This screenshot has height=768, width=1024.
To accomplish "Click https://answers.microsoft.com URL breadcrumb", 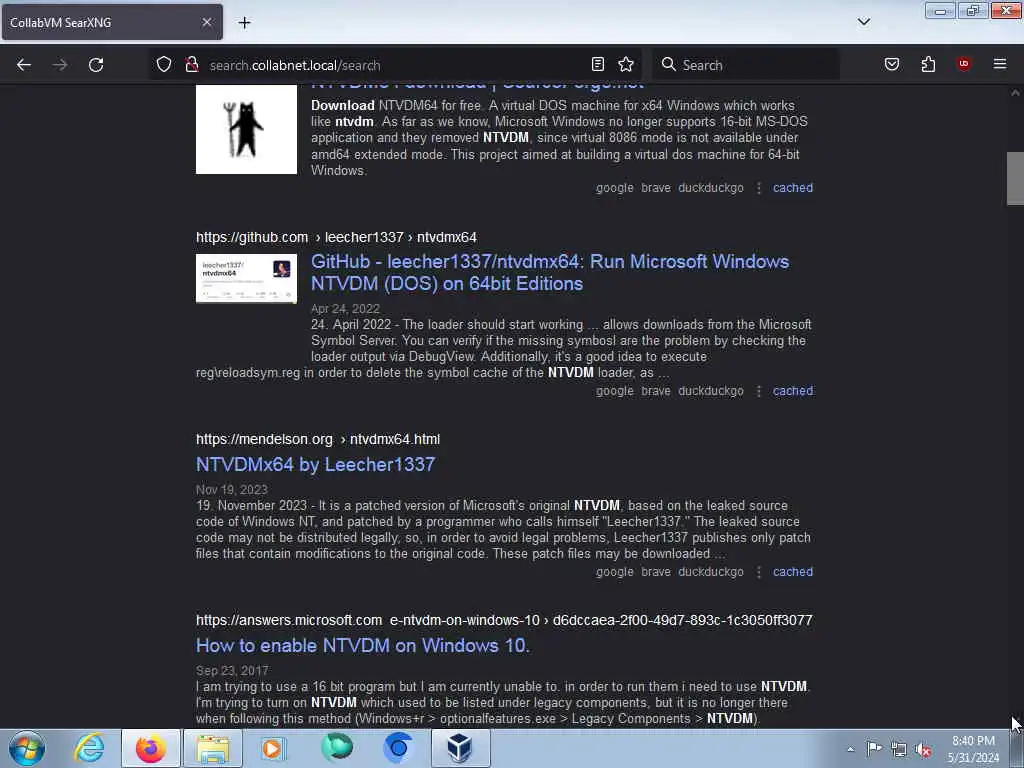I will (289, 620).
